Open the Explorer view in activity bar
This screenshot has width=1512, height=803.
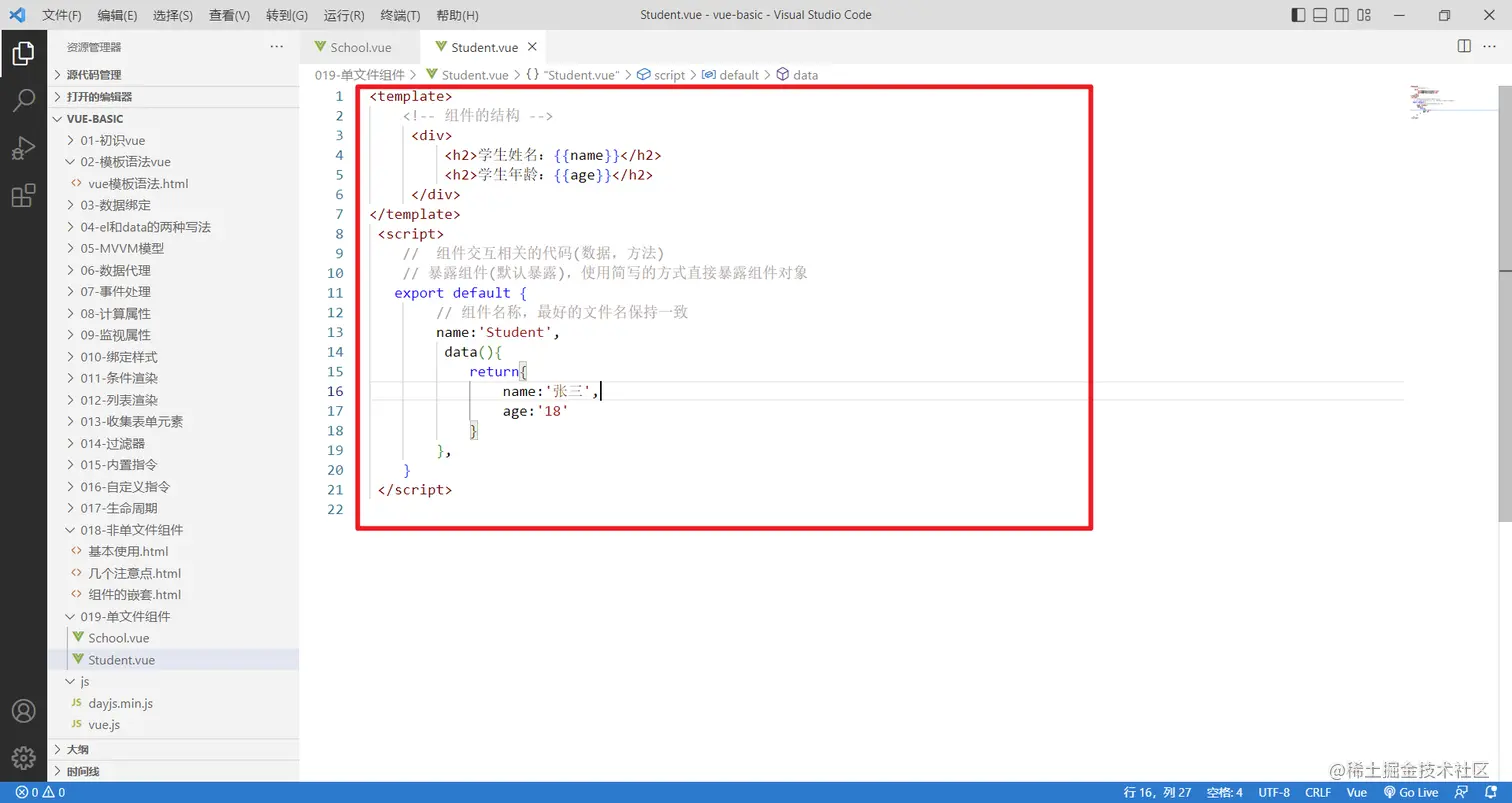coord(23,54)
